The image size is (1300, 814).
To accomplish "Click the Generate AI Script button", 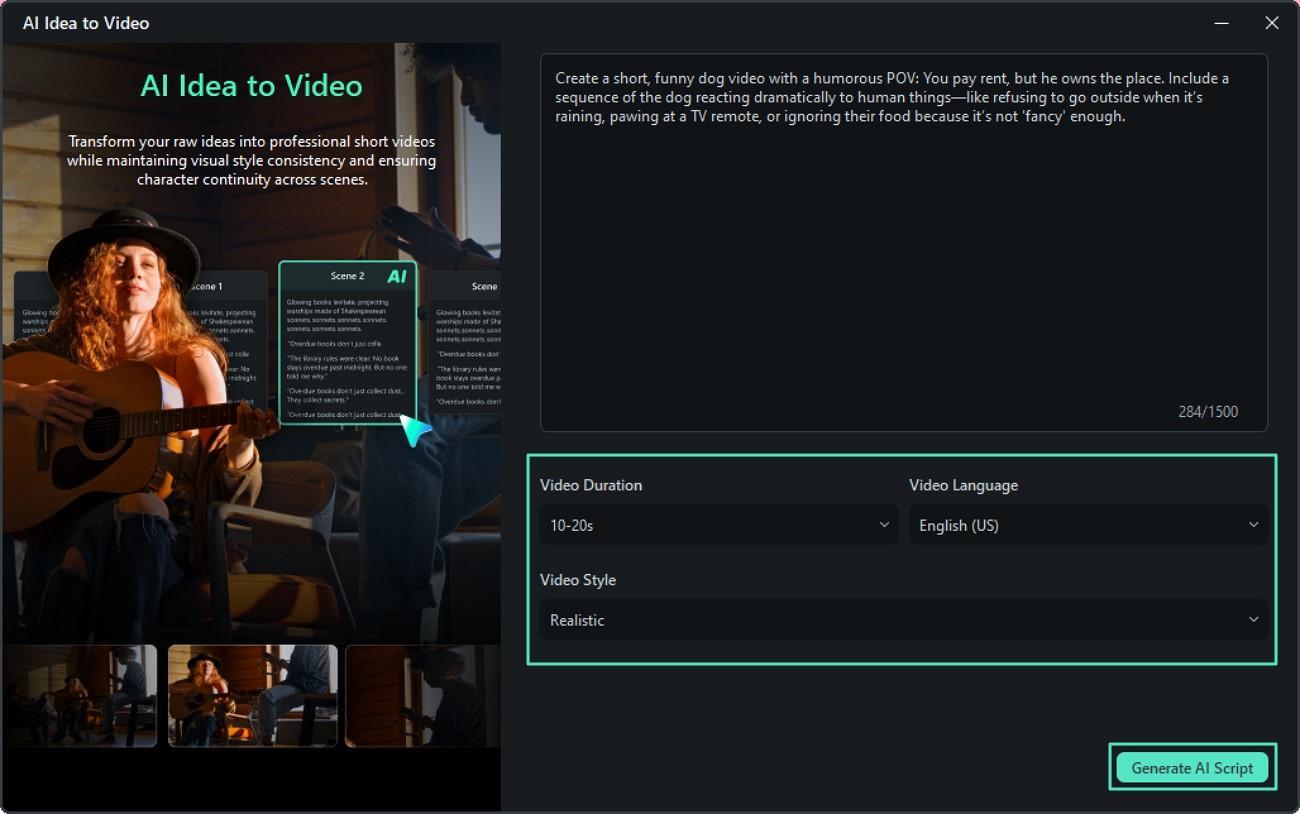I will 1192,768.
